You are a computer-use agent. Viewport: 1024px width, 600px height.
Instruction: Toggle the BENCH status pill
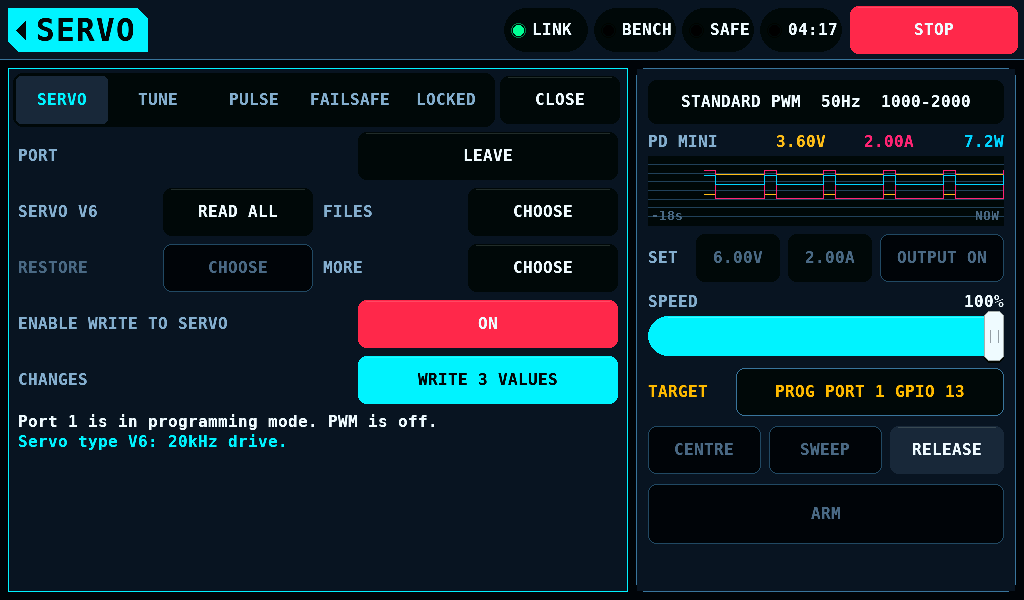point(635,30)
